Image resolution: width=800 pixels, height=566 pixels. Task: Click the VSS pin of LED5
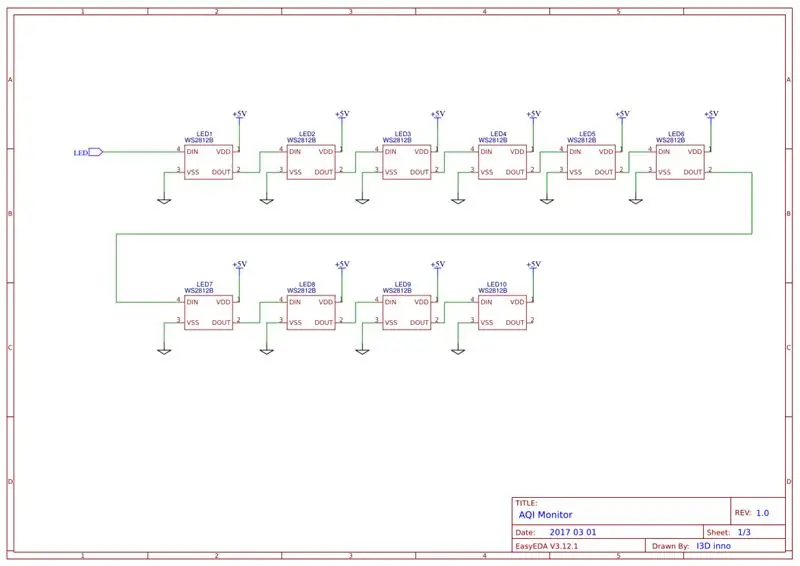pyautogui.click(x=576, y=173)
